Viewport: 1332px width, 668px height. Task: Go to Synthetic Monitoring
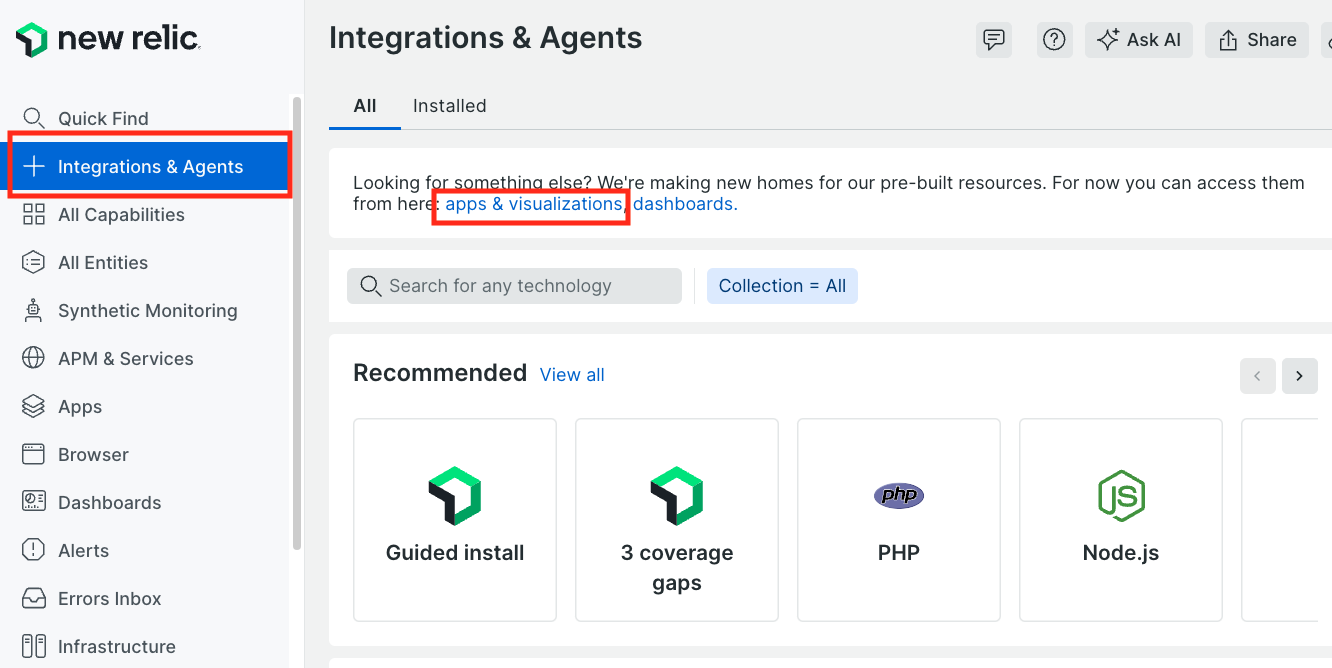click(x=150, y=310)
